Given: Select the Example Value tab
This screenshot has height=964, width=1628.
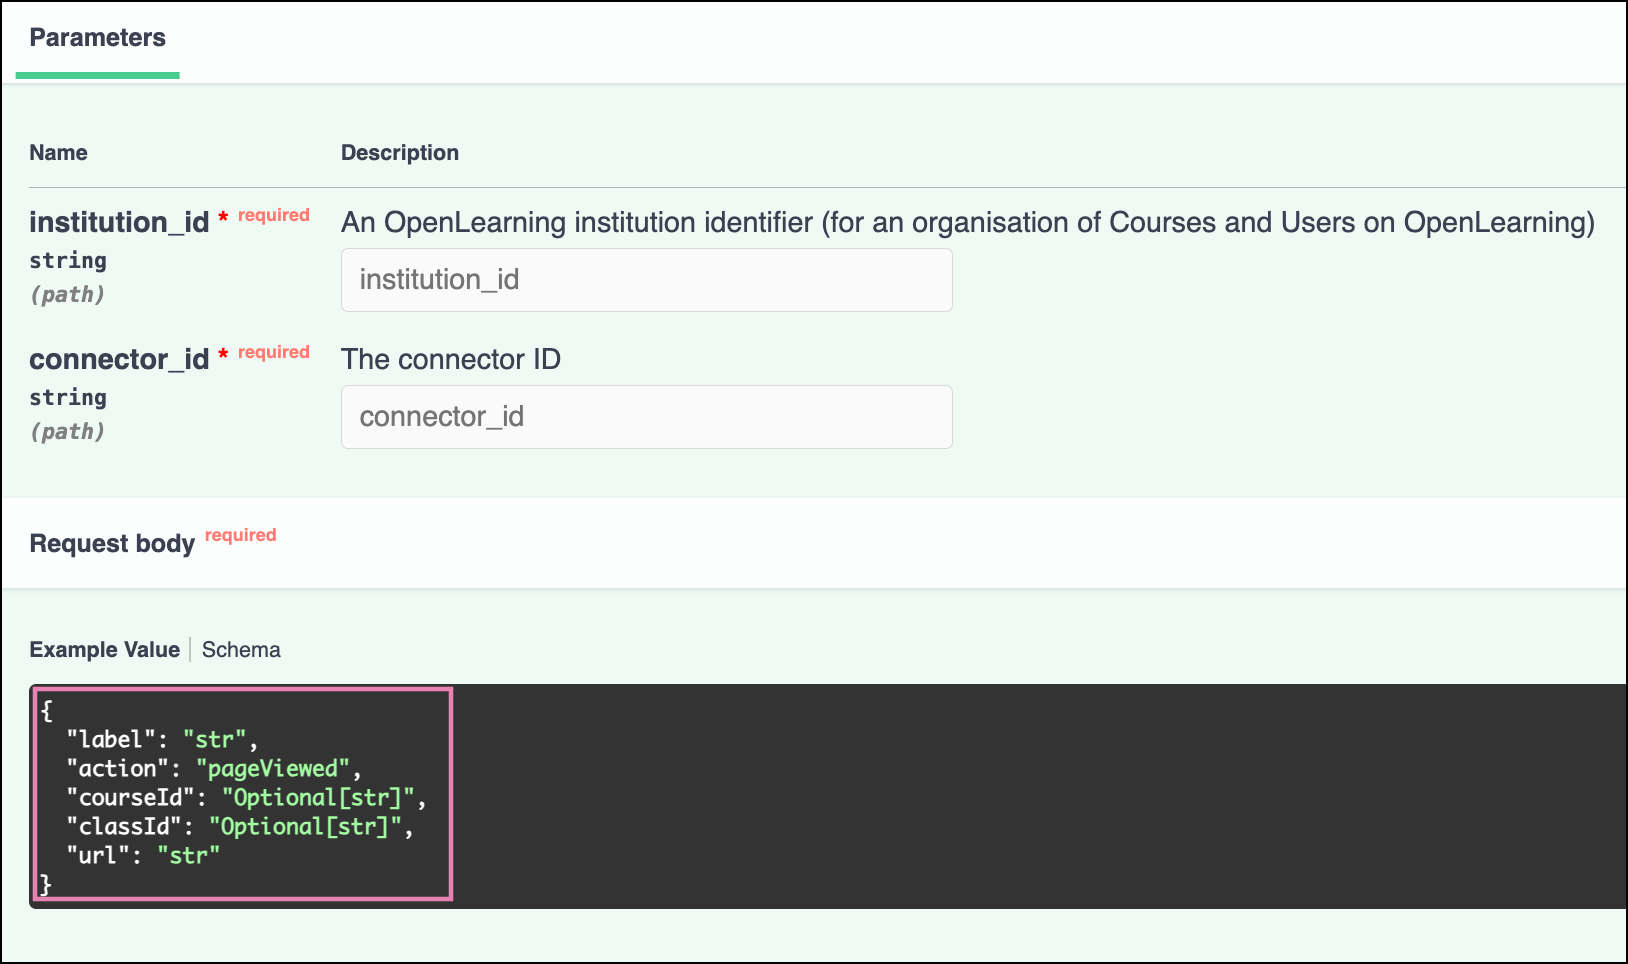Looking at the screenshot, I should (104, 650).
